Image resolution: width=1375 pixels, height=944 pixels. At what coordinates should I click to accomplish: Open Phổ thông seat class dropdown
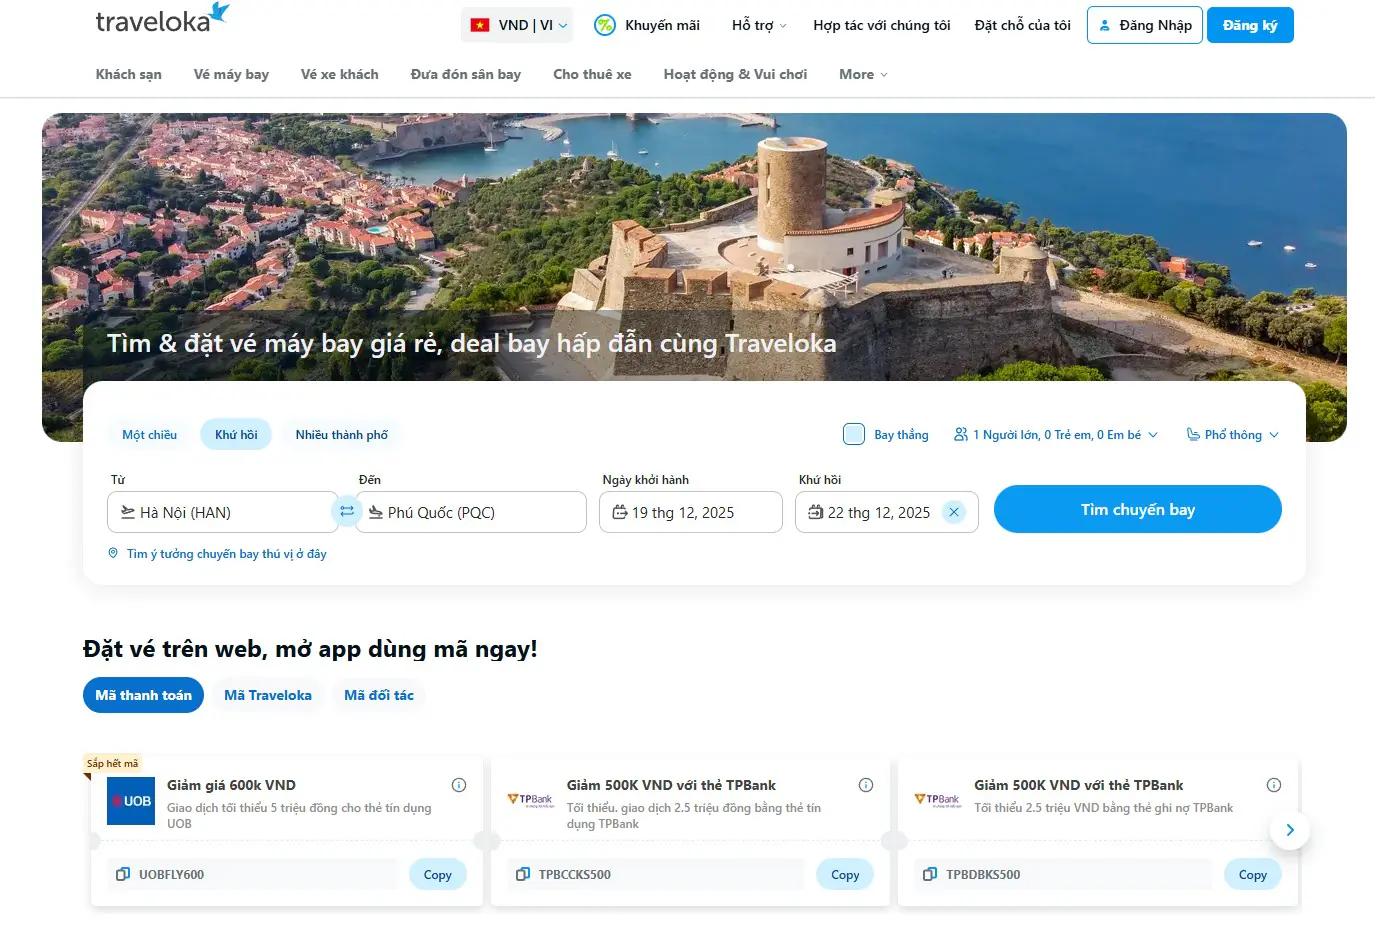(1232, 434)
